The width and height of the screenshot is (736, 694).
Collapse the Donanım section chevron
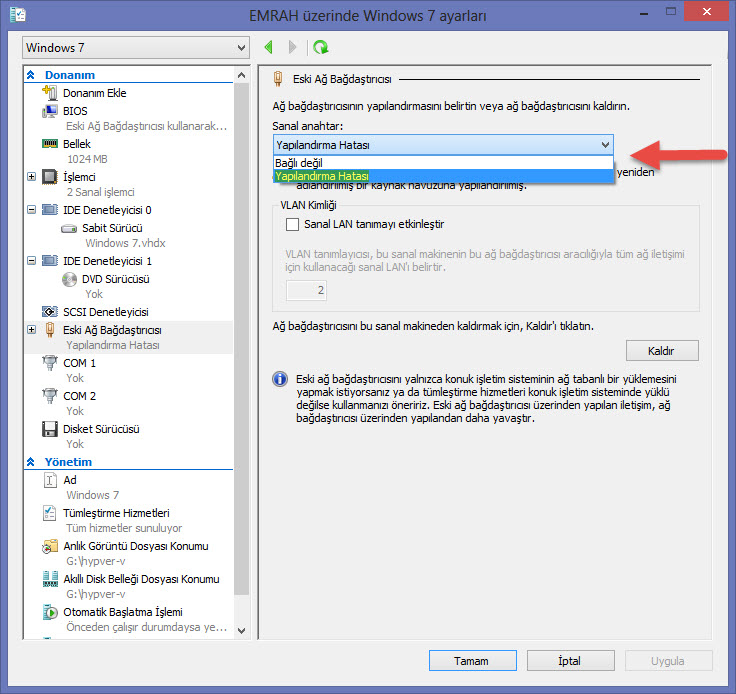[31, 75]
